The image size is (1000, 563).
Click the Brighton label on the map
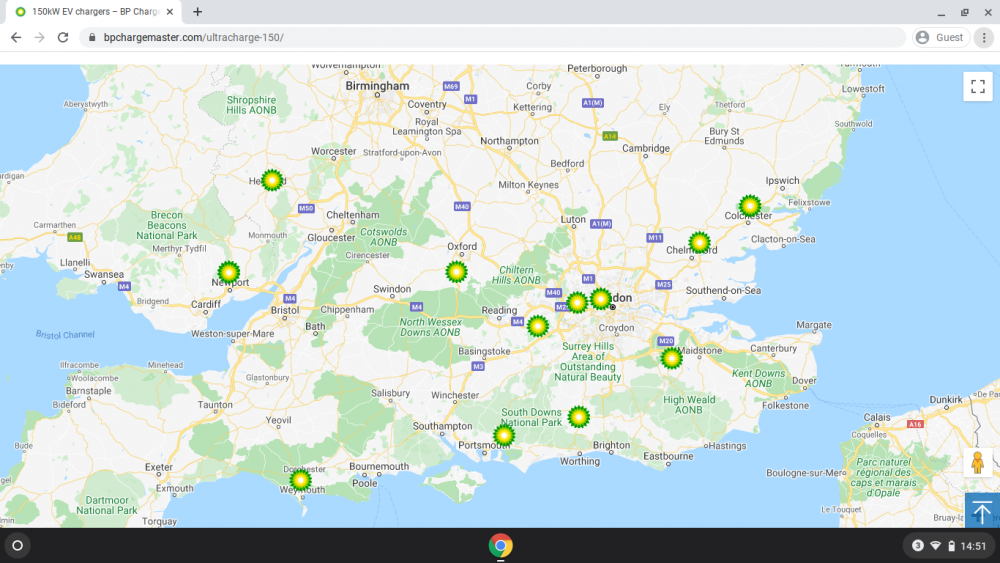611,445
